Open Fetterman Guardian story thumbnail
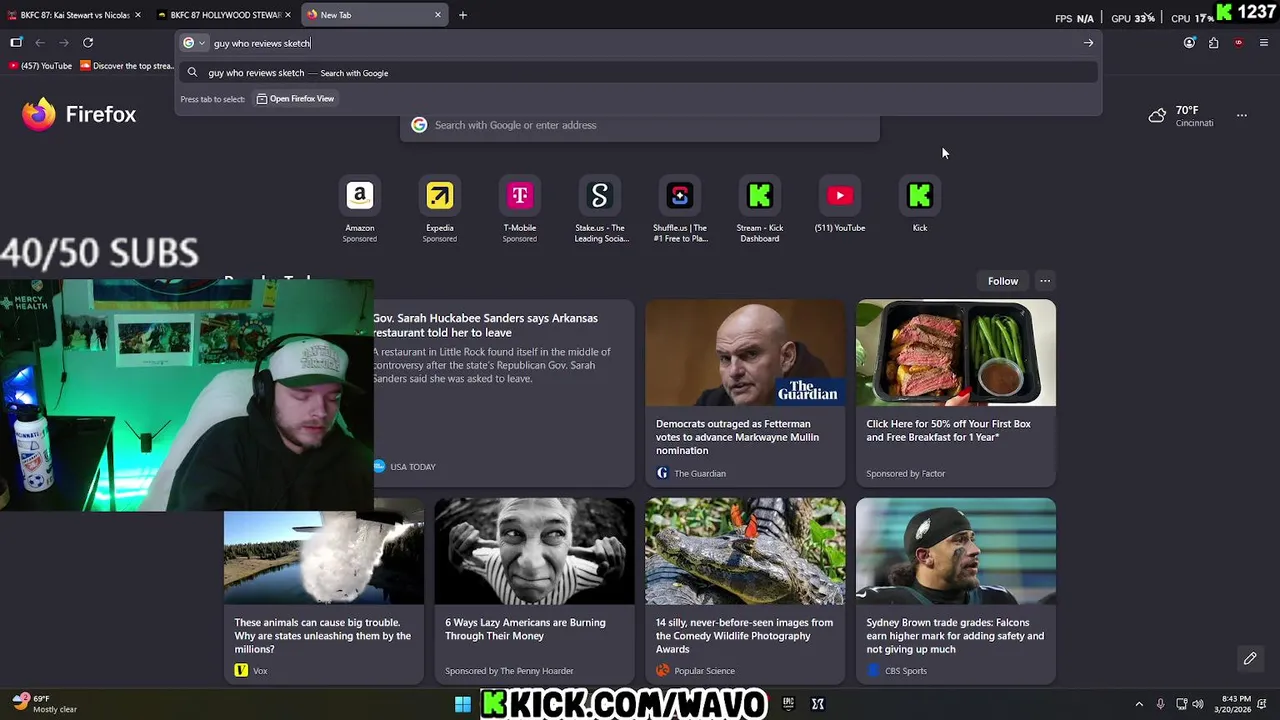1280x720 pixels. coord(745,353)
